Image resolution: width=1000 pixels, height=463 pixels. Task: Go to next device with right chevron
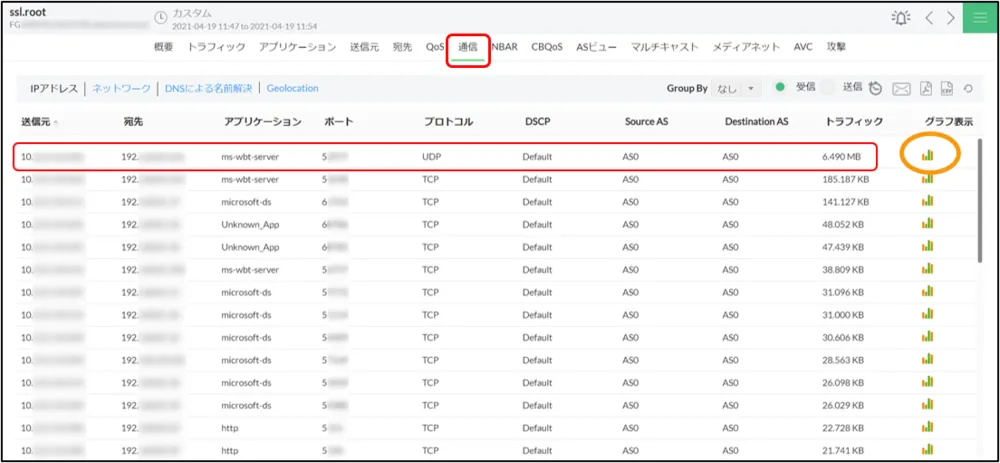click(950, 18)
